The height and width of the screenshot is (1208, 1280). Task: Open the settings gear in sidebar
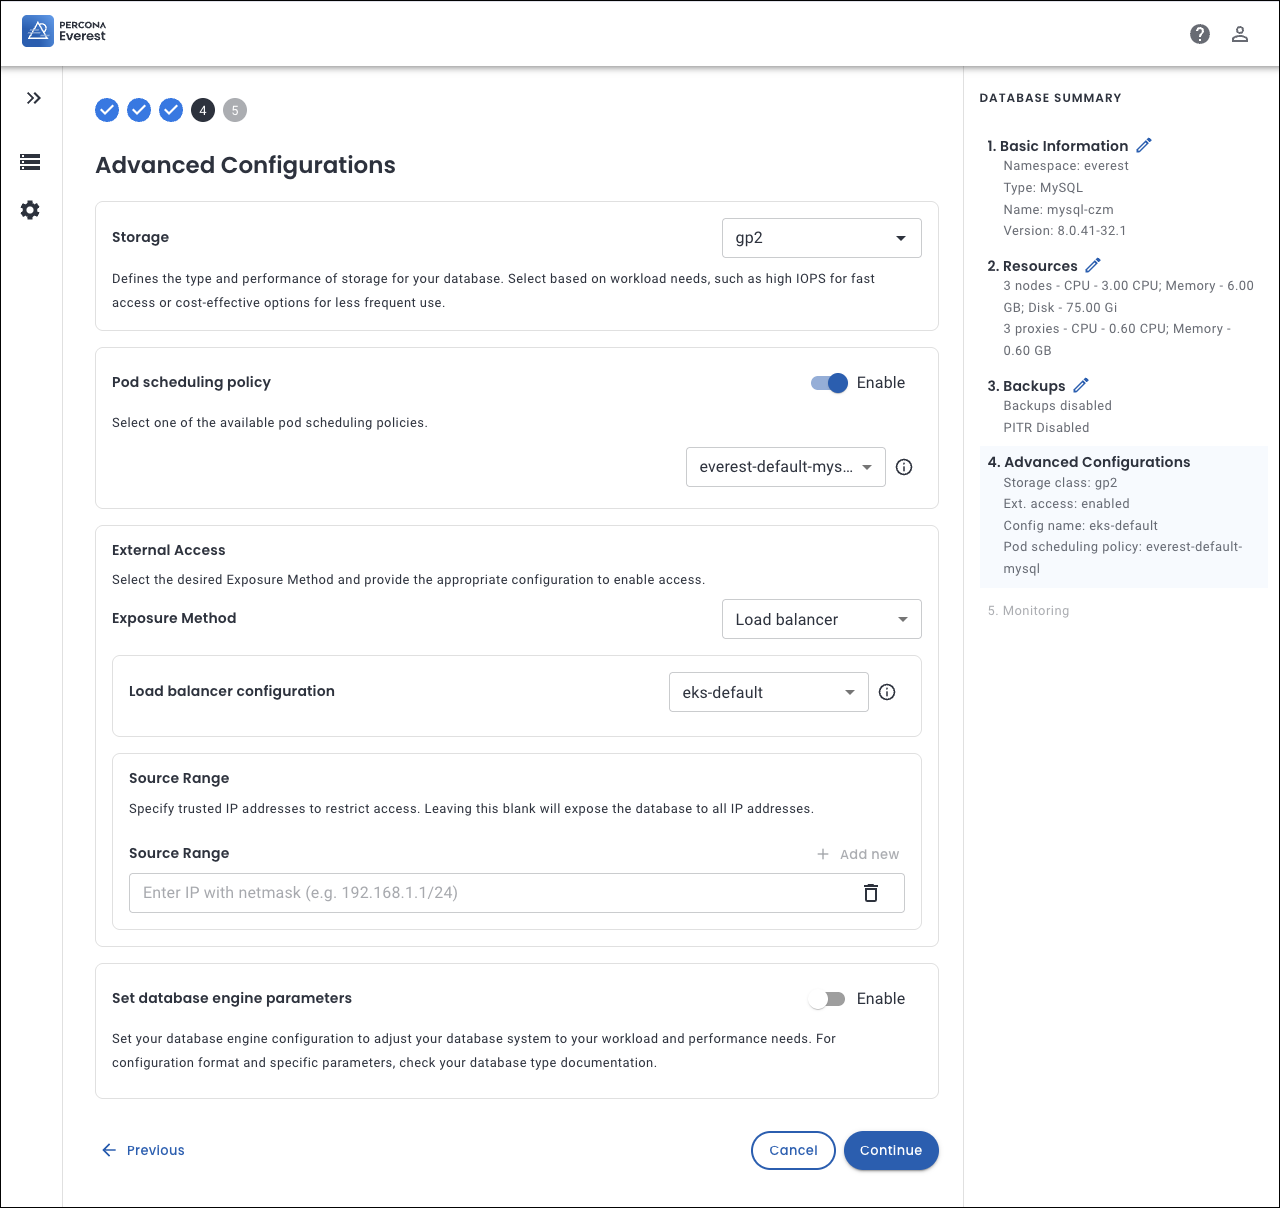[30, 210]
